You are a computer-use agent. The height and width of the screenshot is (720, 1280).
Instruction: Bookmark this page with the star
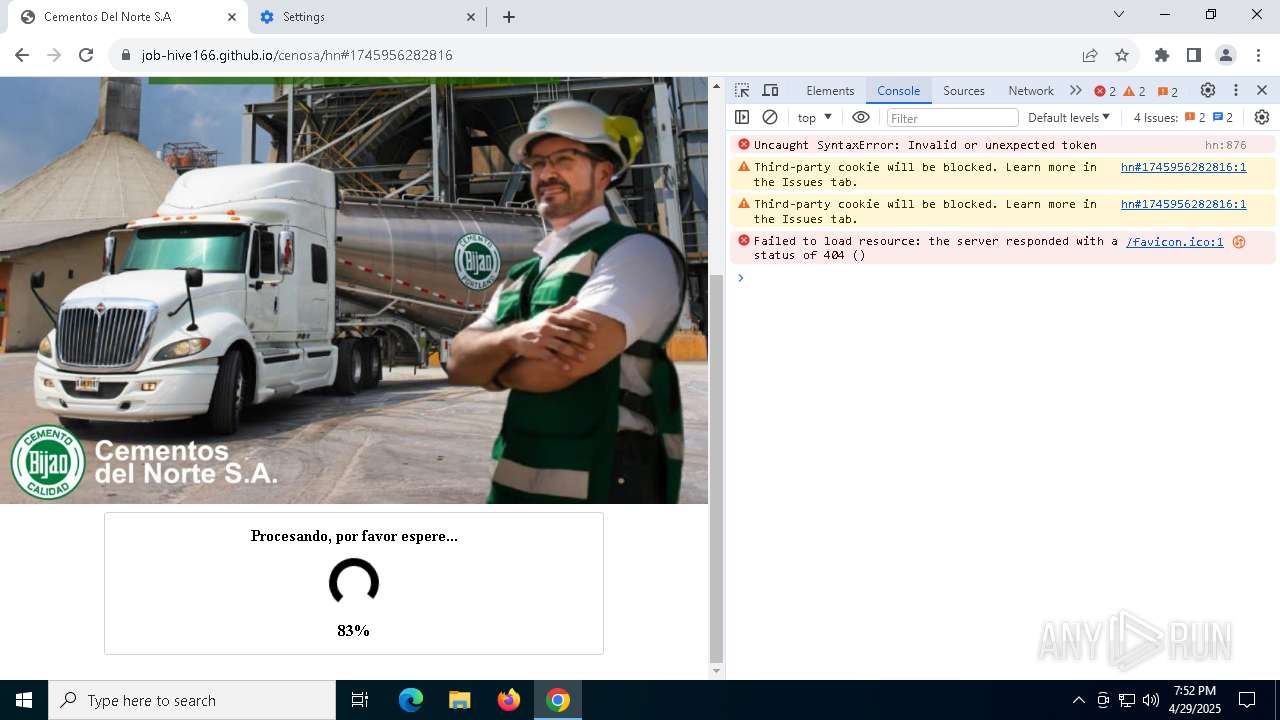coord(1122,55)
